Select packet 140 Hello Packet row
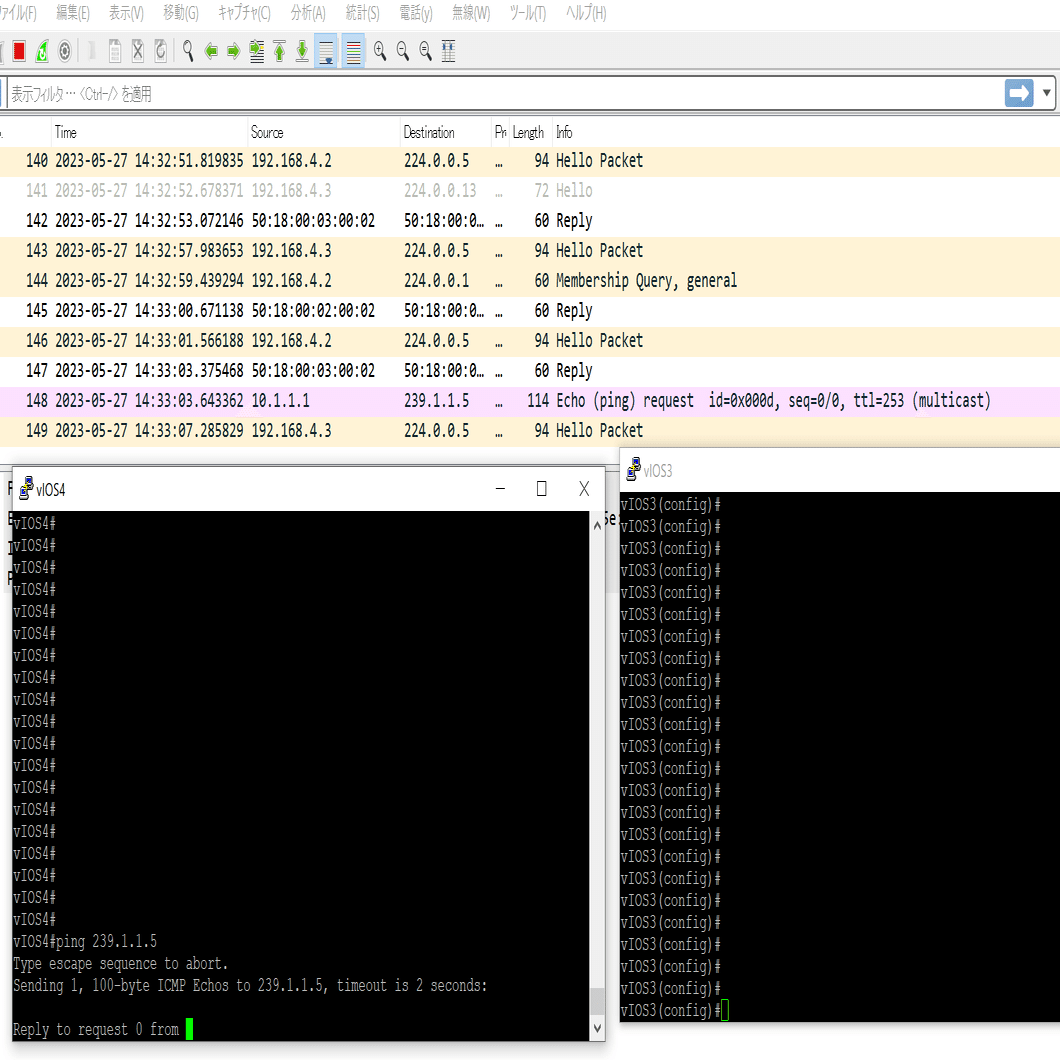1060x1060 pixels. (530, 161)
